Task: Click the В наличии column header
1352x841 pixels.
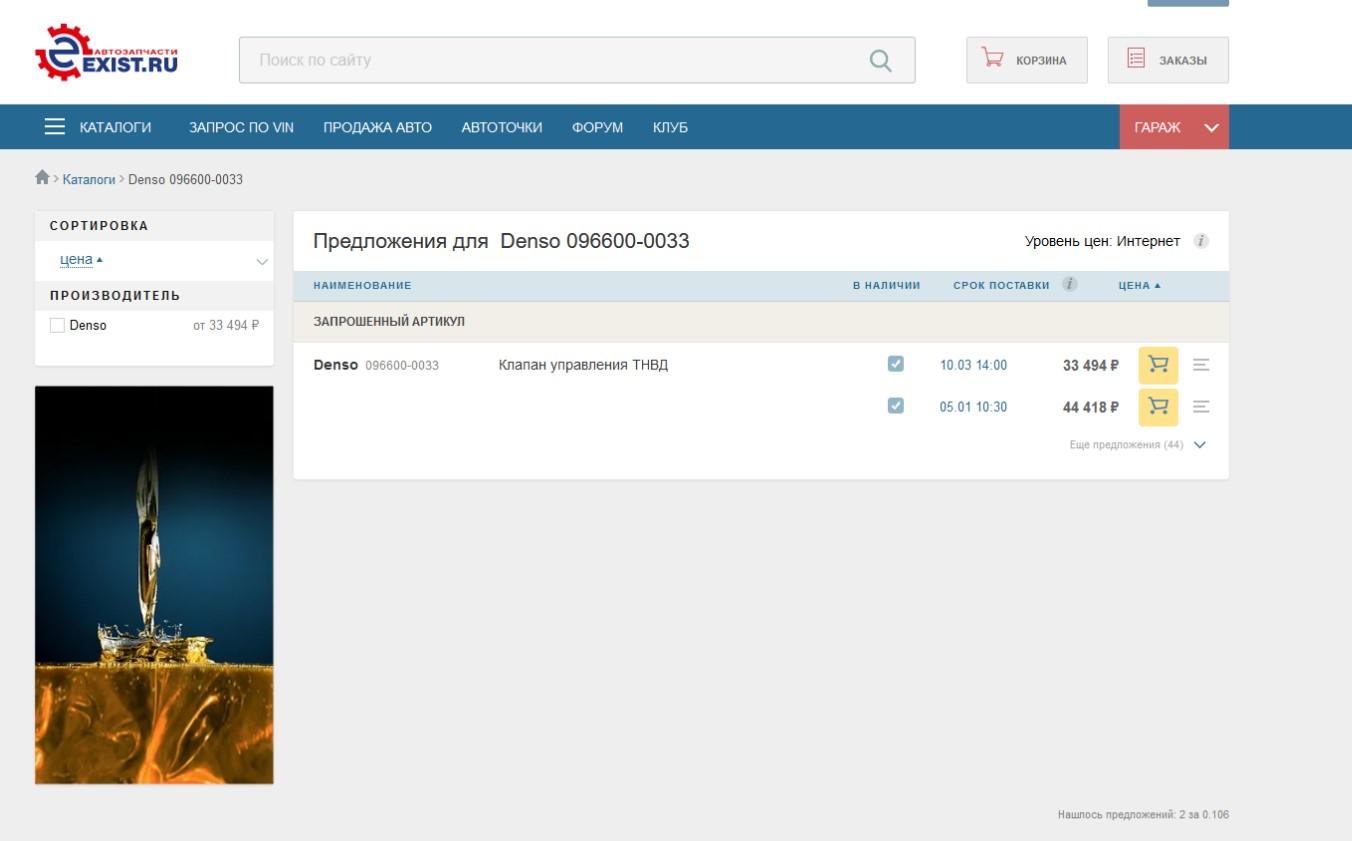Action: click(886, 286)
